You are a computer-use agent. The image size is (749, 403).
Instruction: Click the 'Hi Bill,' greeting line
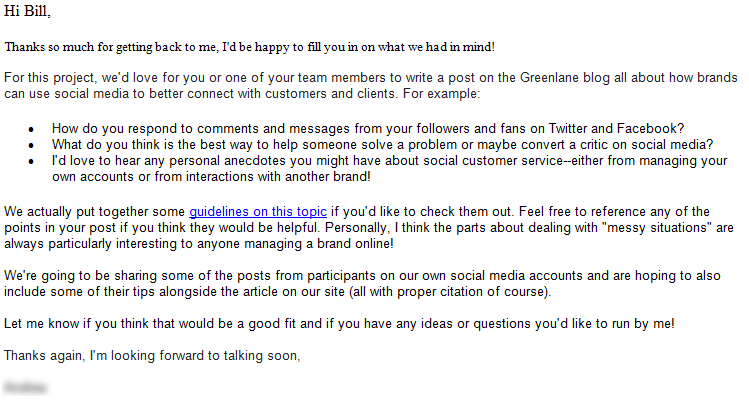(27, 11)
